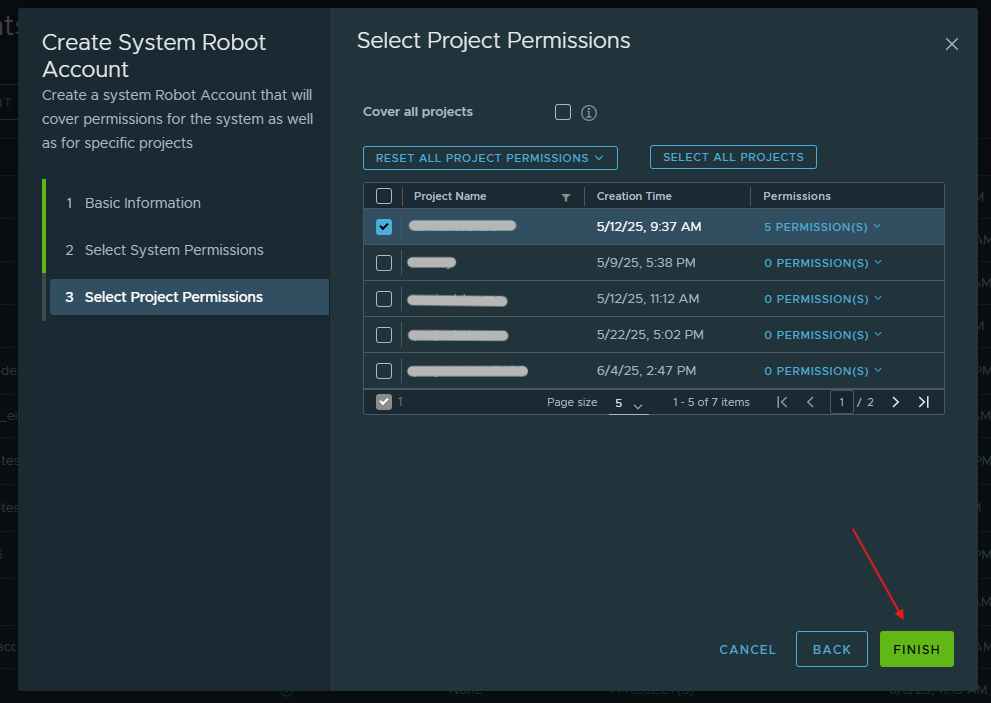
Task: Go to the first page of projects
Action: point(782,402)
